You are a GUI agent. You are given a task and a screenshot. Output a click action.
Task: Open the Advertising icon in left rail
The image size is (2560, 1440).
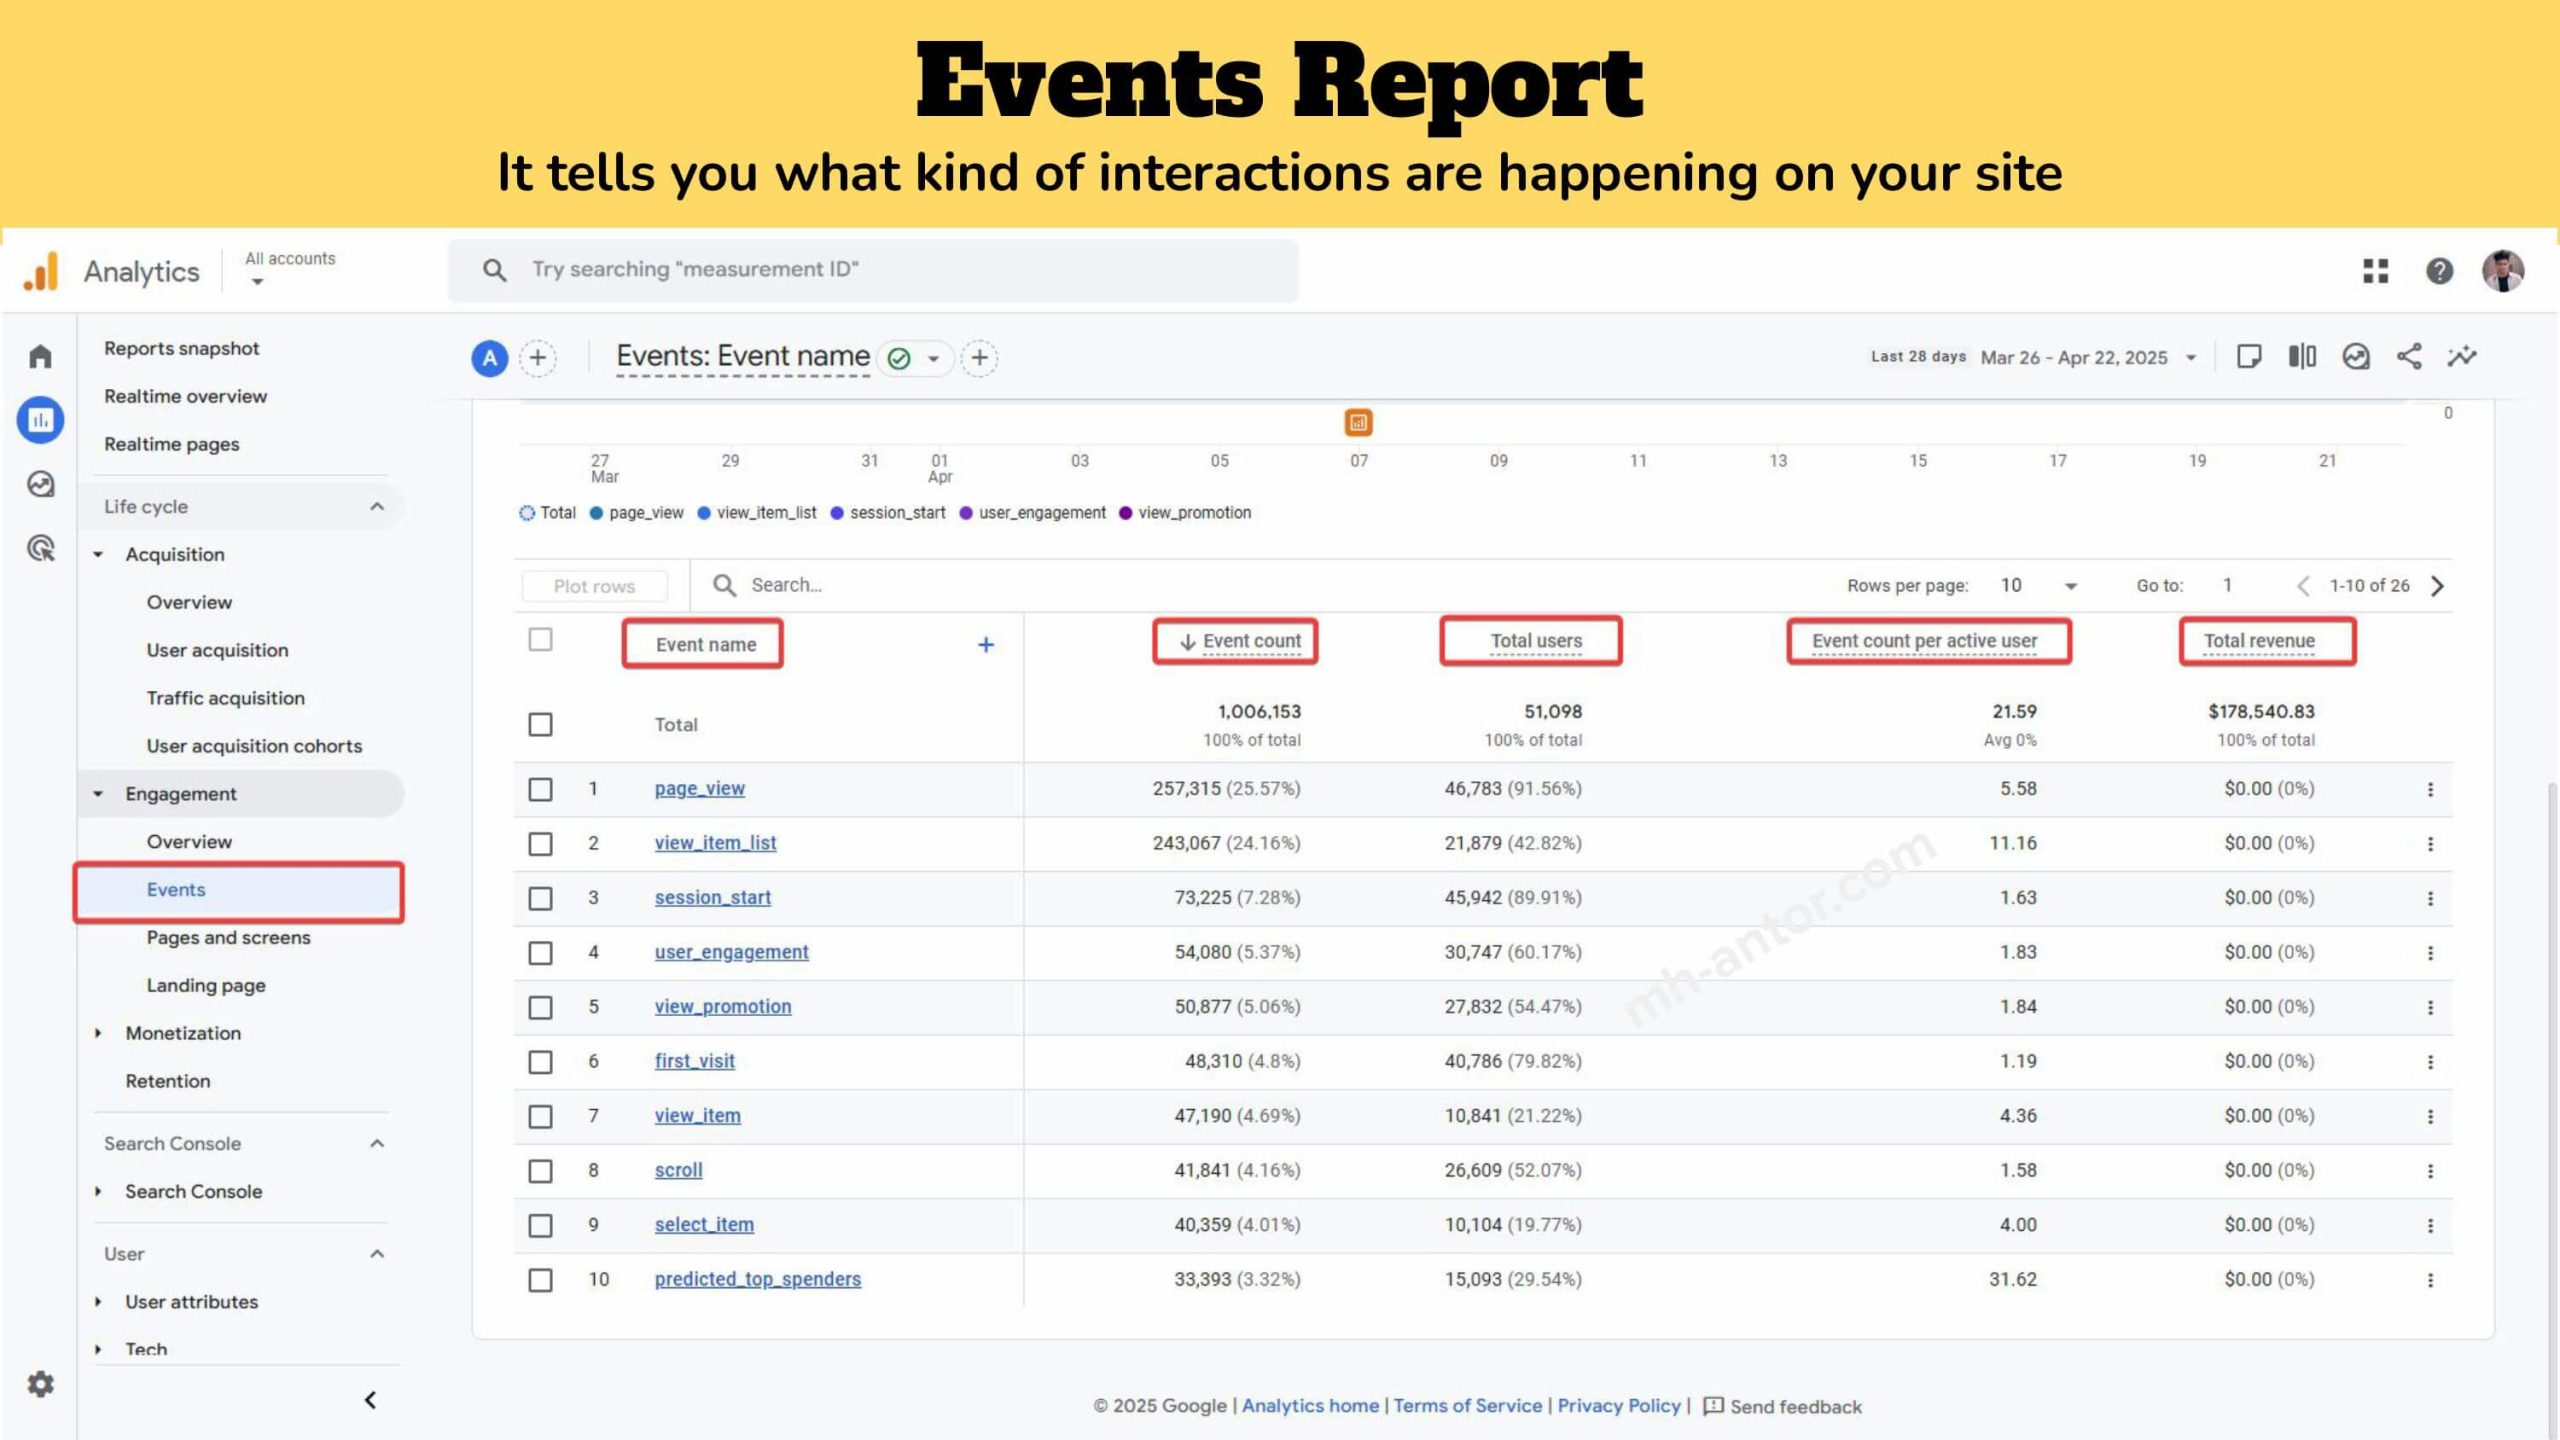(40, 548)
